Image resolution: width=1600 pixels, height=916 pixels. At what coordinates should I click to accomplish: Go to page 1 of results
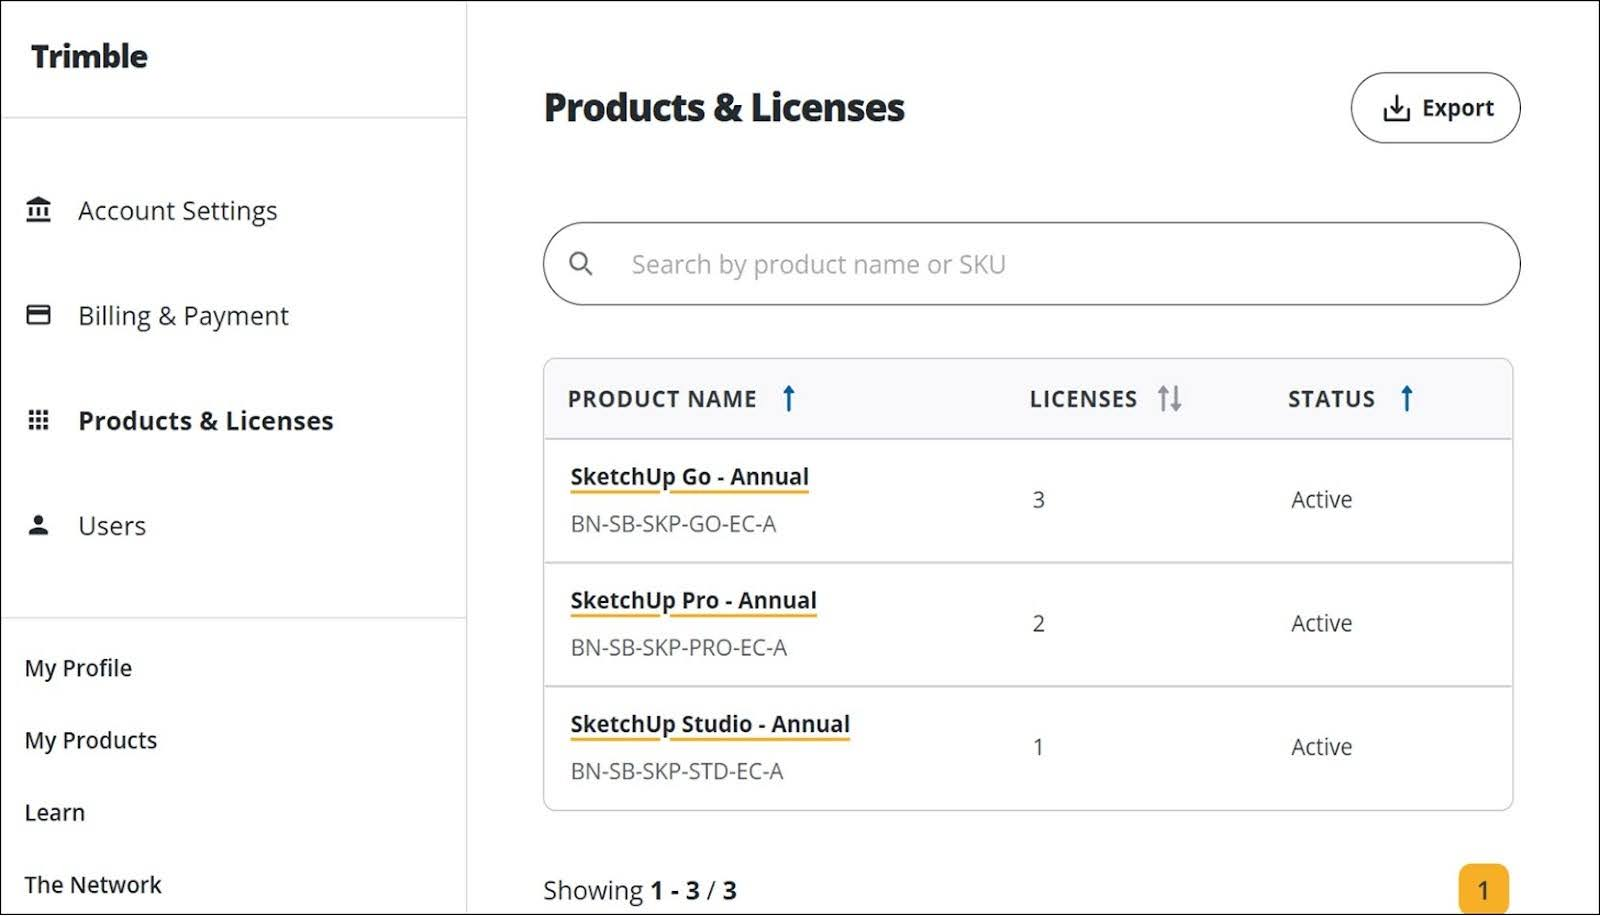(1483, 889)
